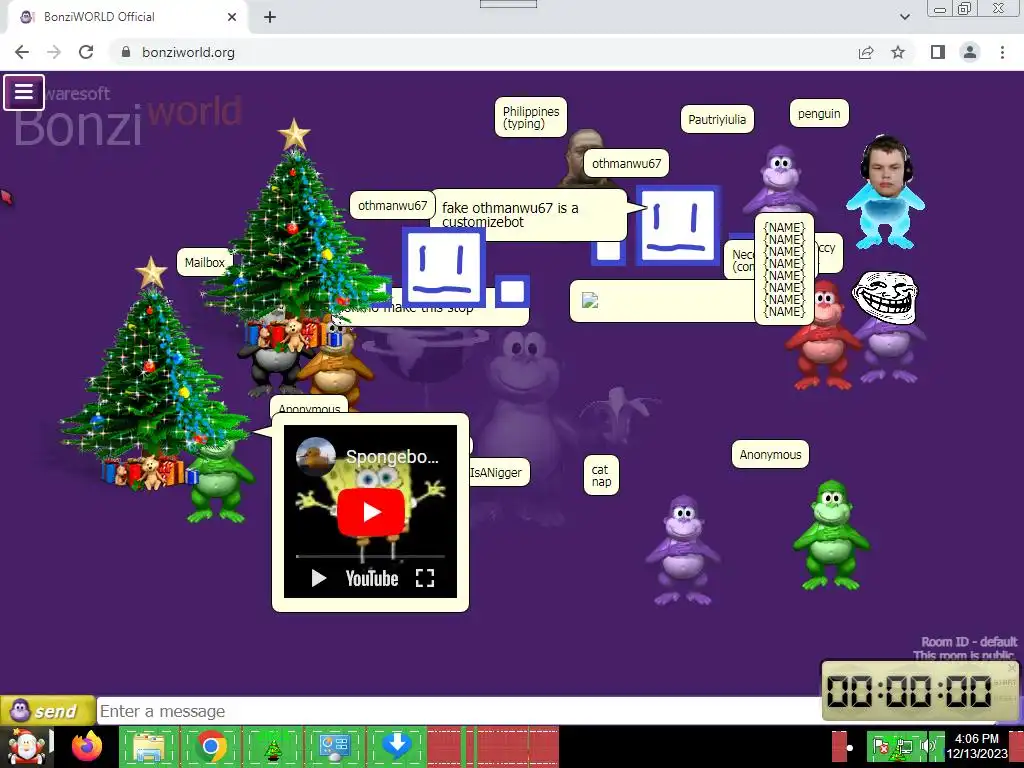Click the broken image icon in the speech bubble
Image resolution: width=1024 pixels, height=768 pixels.
590,300
